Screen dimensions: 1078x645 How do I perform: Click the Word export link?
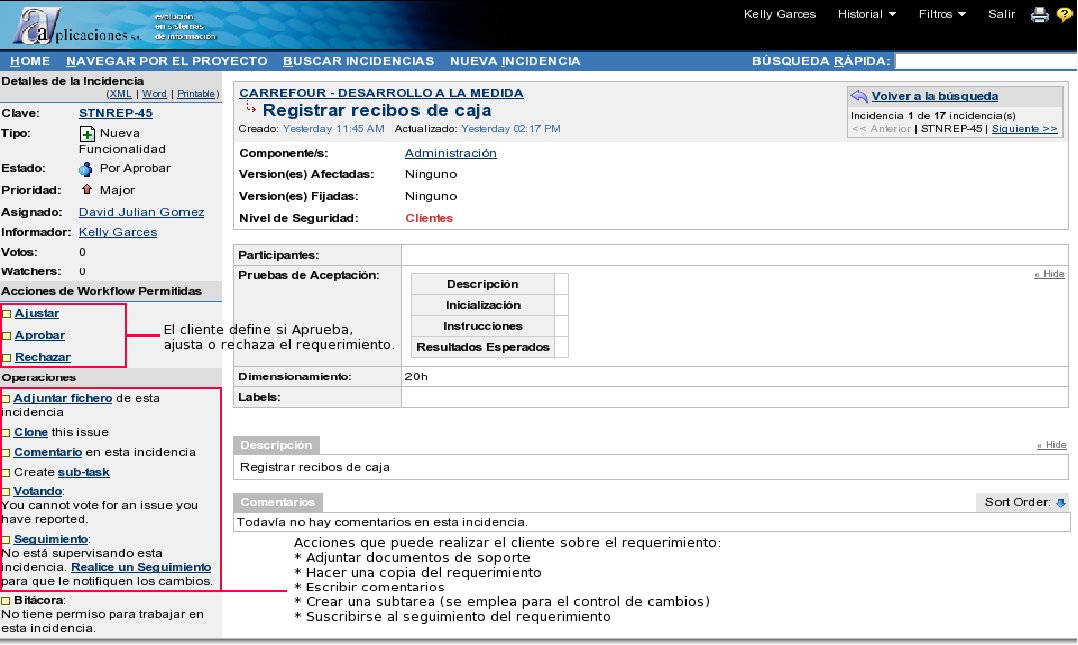click(154, 94)
